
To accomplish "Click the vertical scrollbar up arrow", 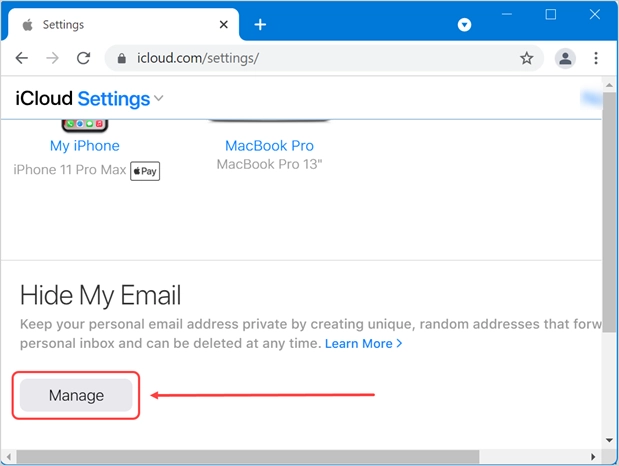I will tap(609, 85).
